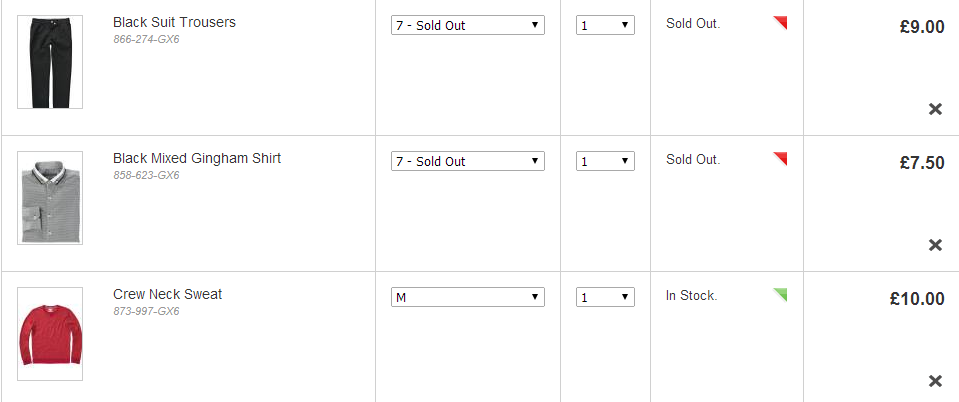Open Black Mixed Gingham Shirt thumbnail
Image resolution: width=959 pixels, height=402 pixels.
coord(49,198)
